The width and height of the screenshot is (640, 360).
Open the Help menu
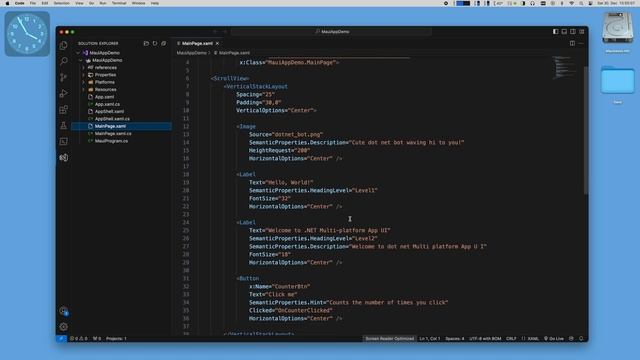tap(155, 3)
